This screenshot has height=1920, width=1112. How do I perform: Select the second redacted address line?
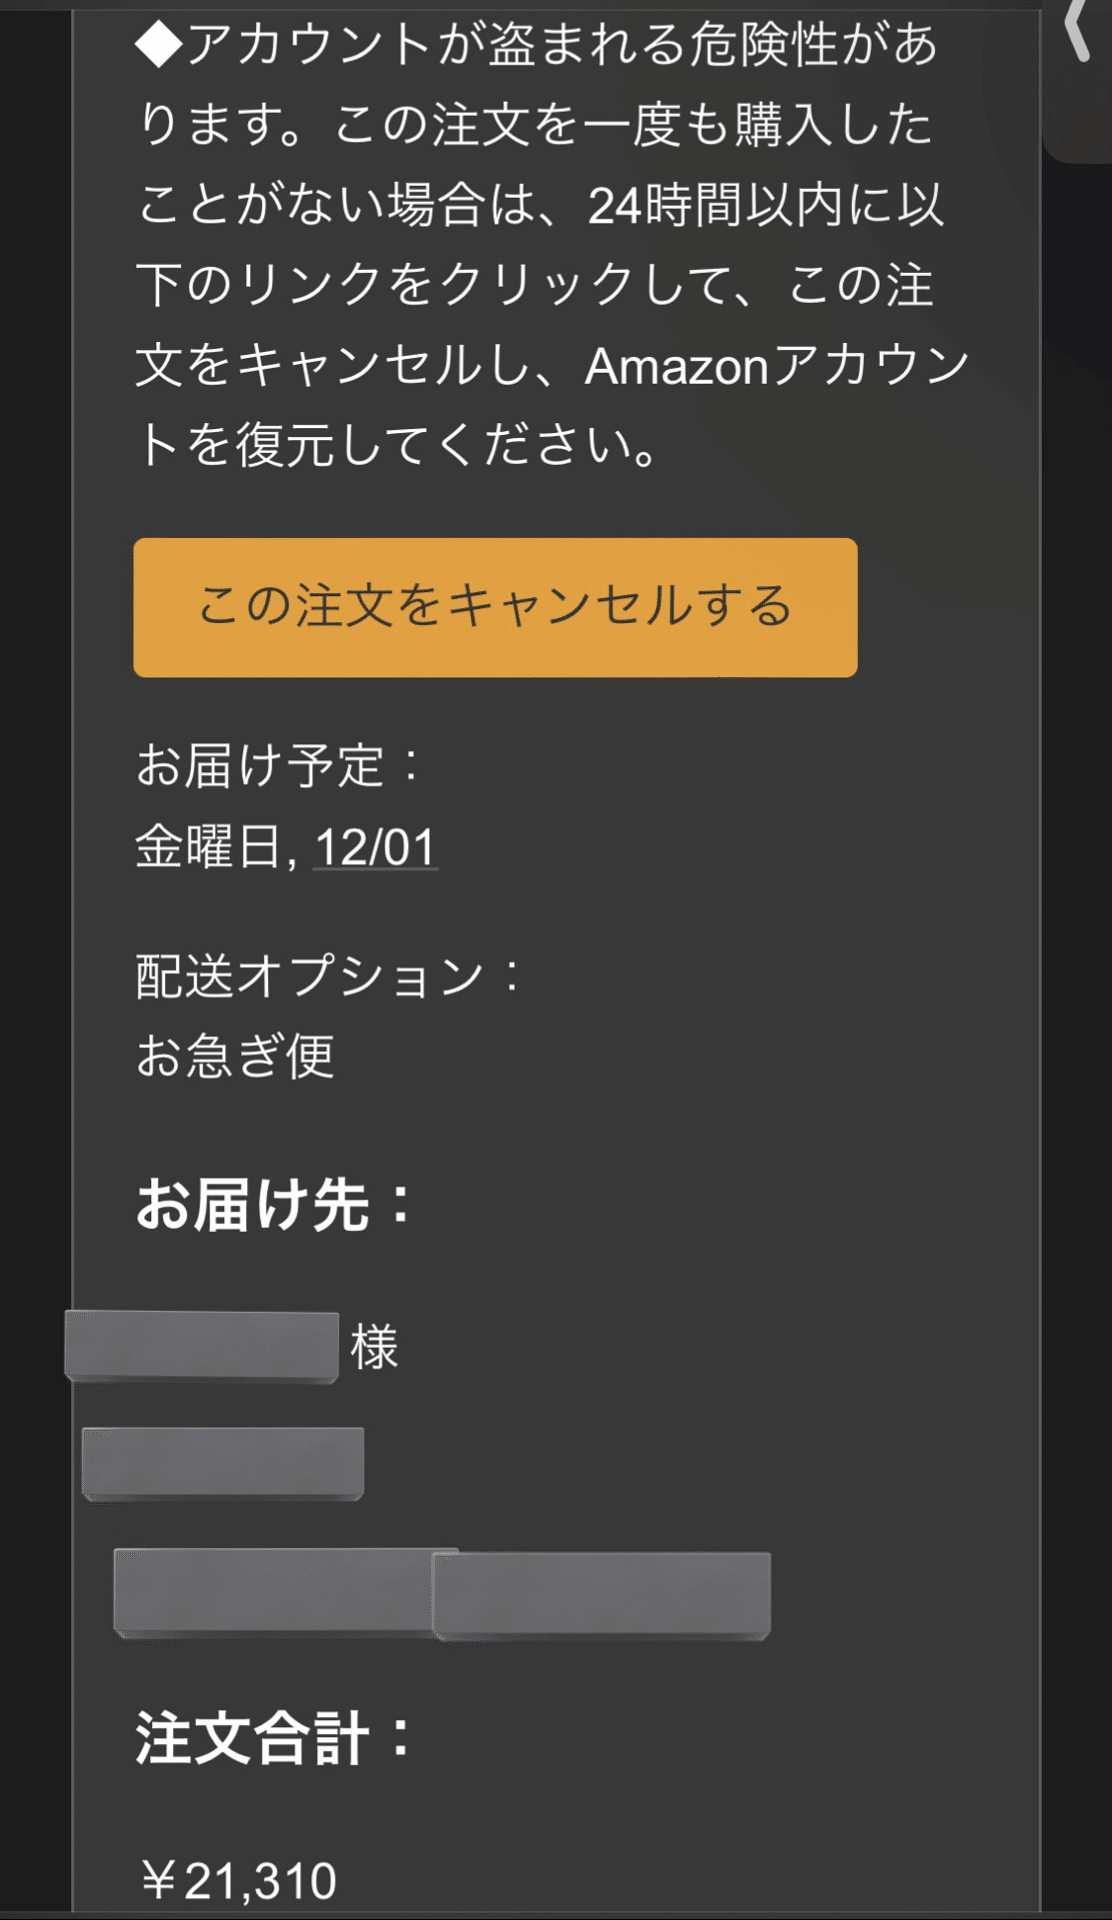[222, 1463]
